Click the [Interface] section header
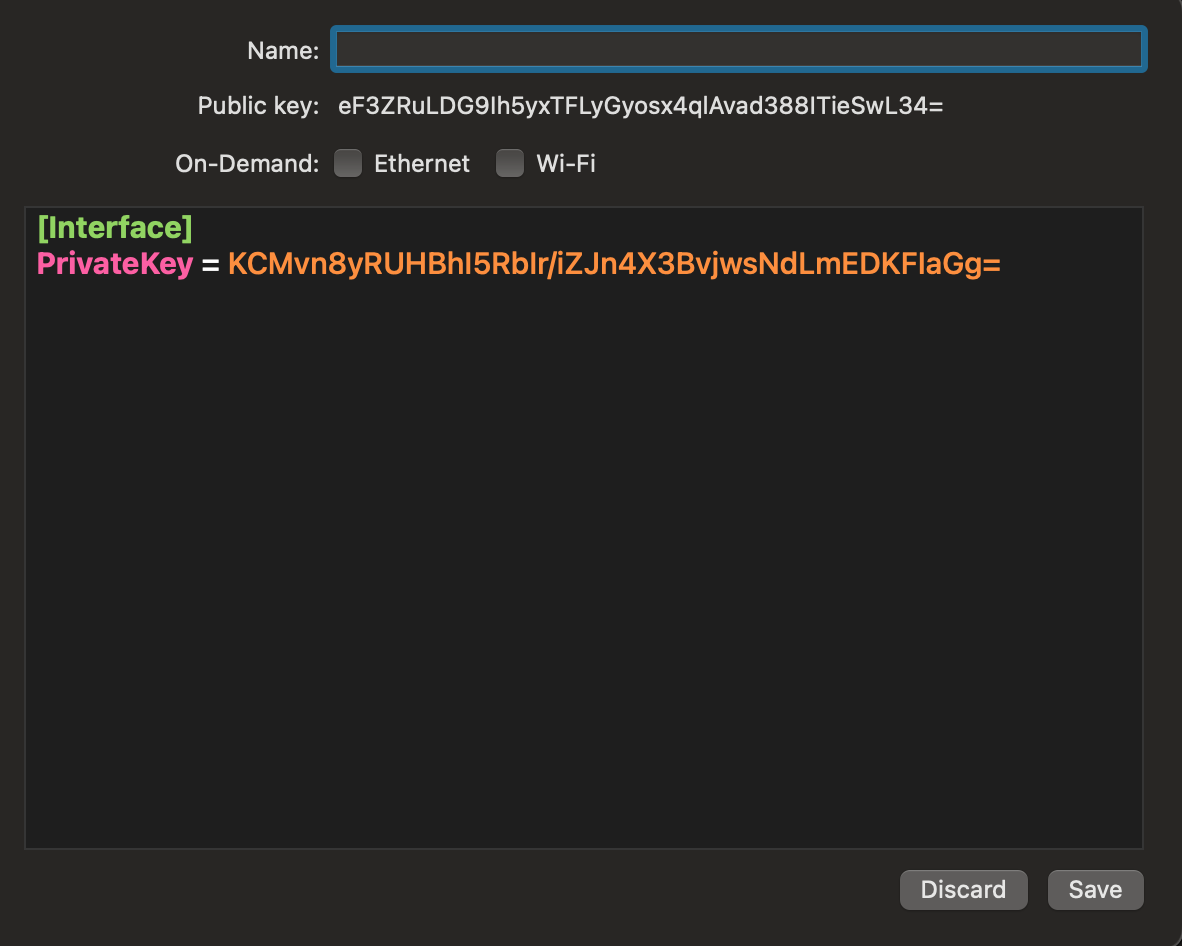Image resolution: width=1182 pixels, height=946 pixels. point(114,227)
